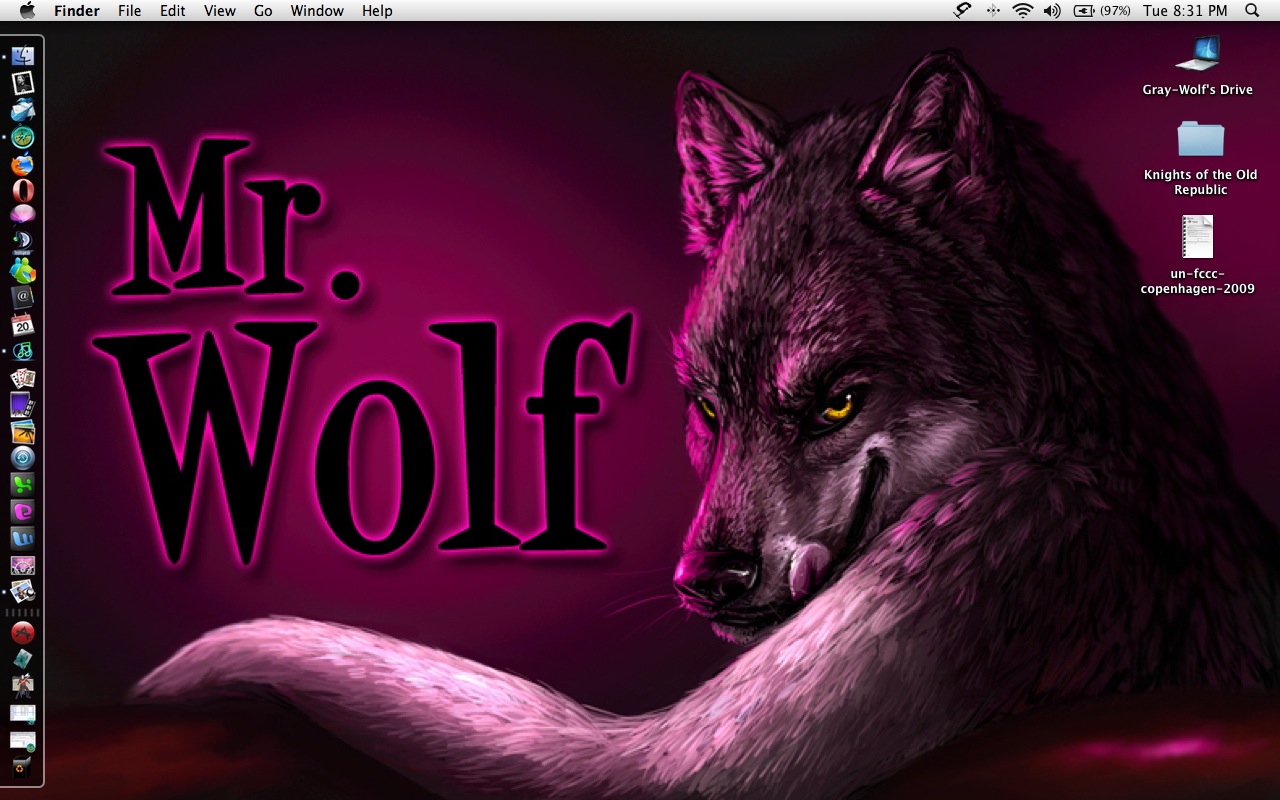Viewport: 1280px width, 800px height.
Task: Open the Edit menu
Action: [x=173, y=11]
